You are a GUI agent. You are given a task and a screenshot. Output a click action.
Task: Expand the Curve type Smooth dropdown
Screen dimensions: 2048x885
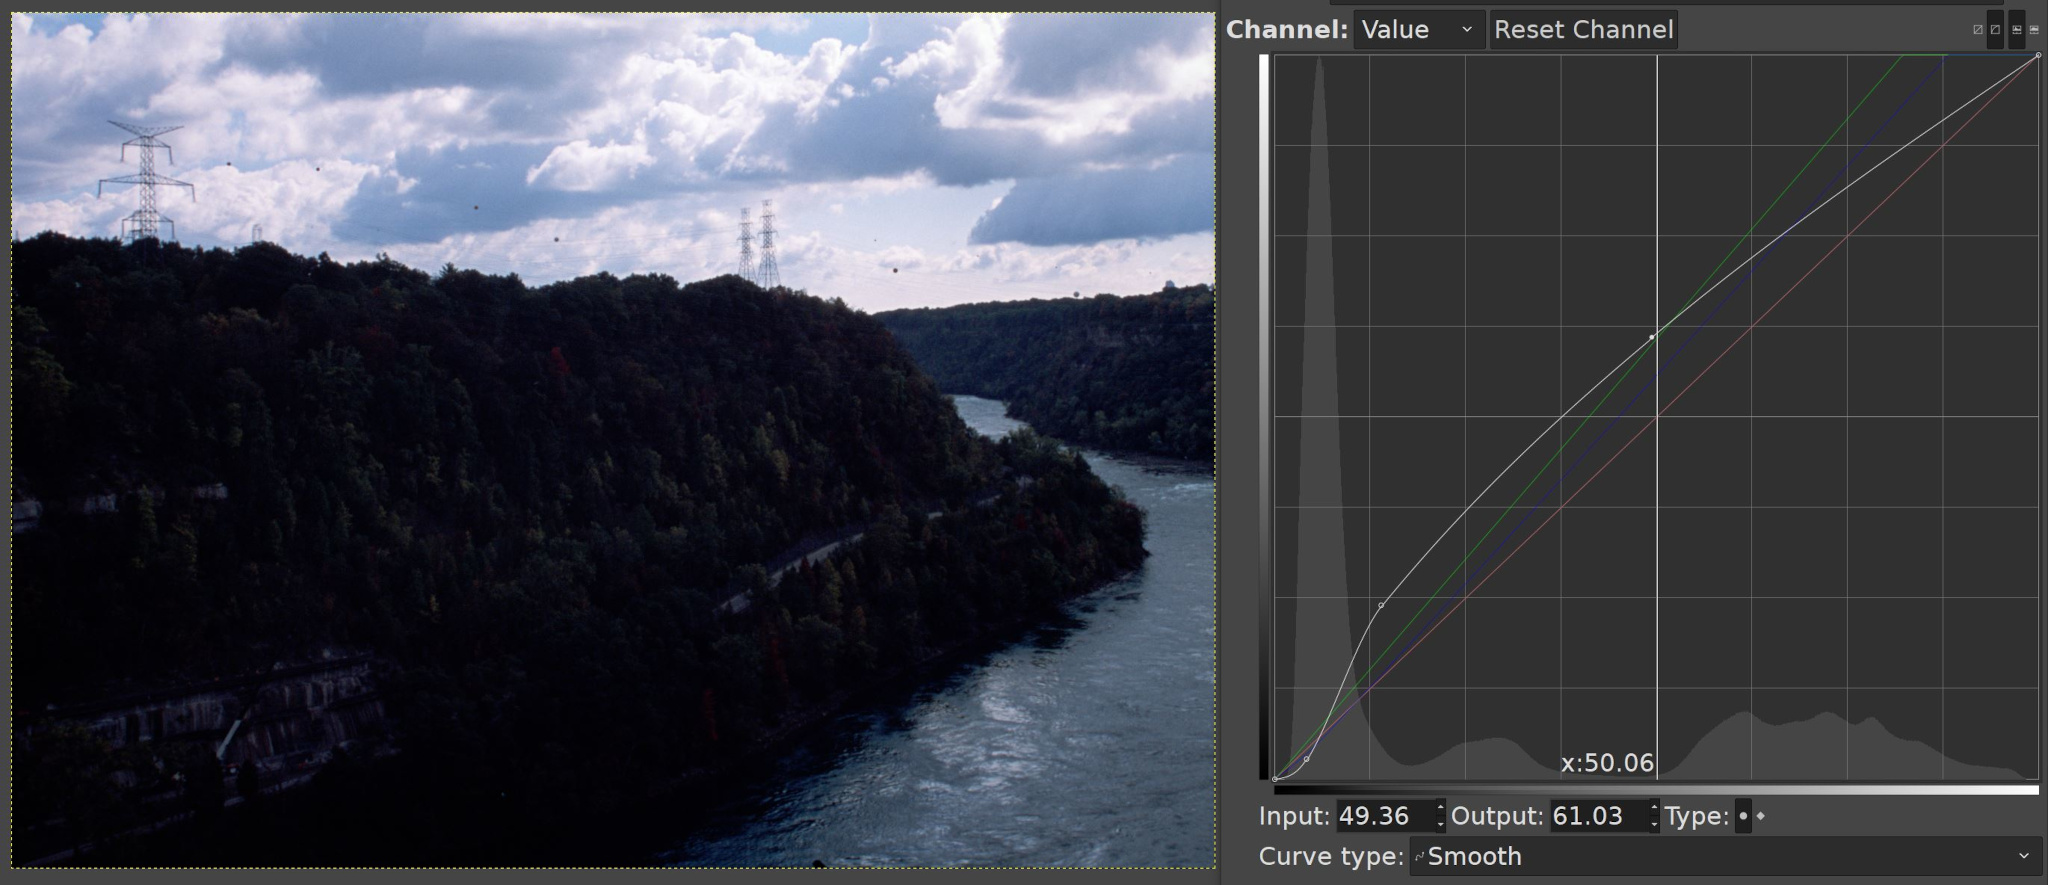(x=1724, y=857)
